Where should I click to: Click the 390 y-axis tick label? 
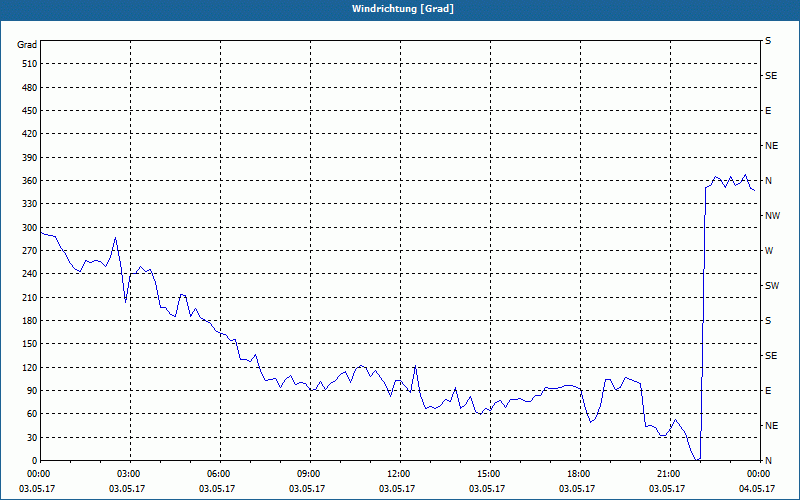pos(30,158)
